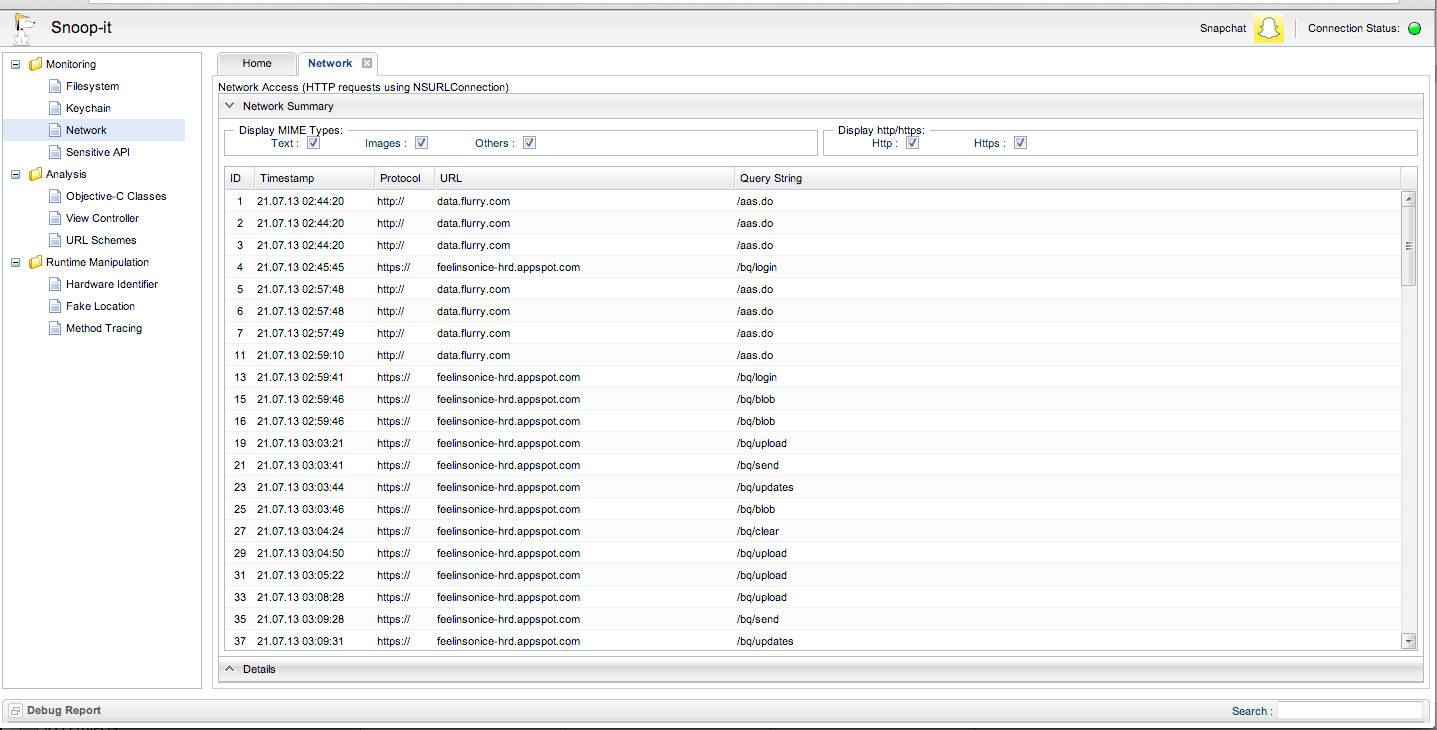Click the green Connection Status indicator
The height and width of the screenshot is (730, 1437).
(x=1414, y=29)
